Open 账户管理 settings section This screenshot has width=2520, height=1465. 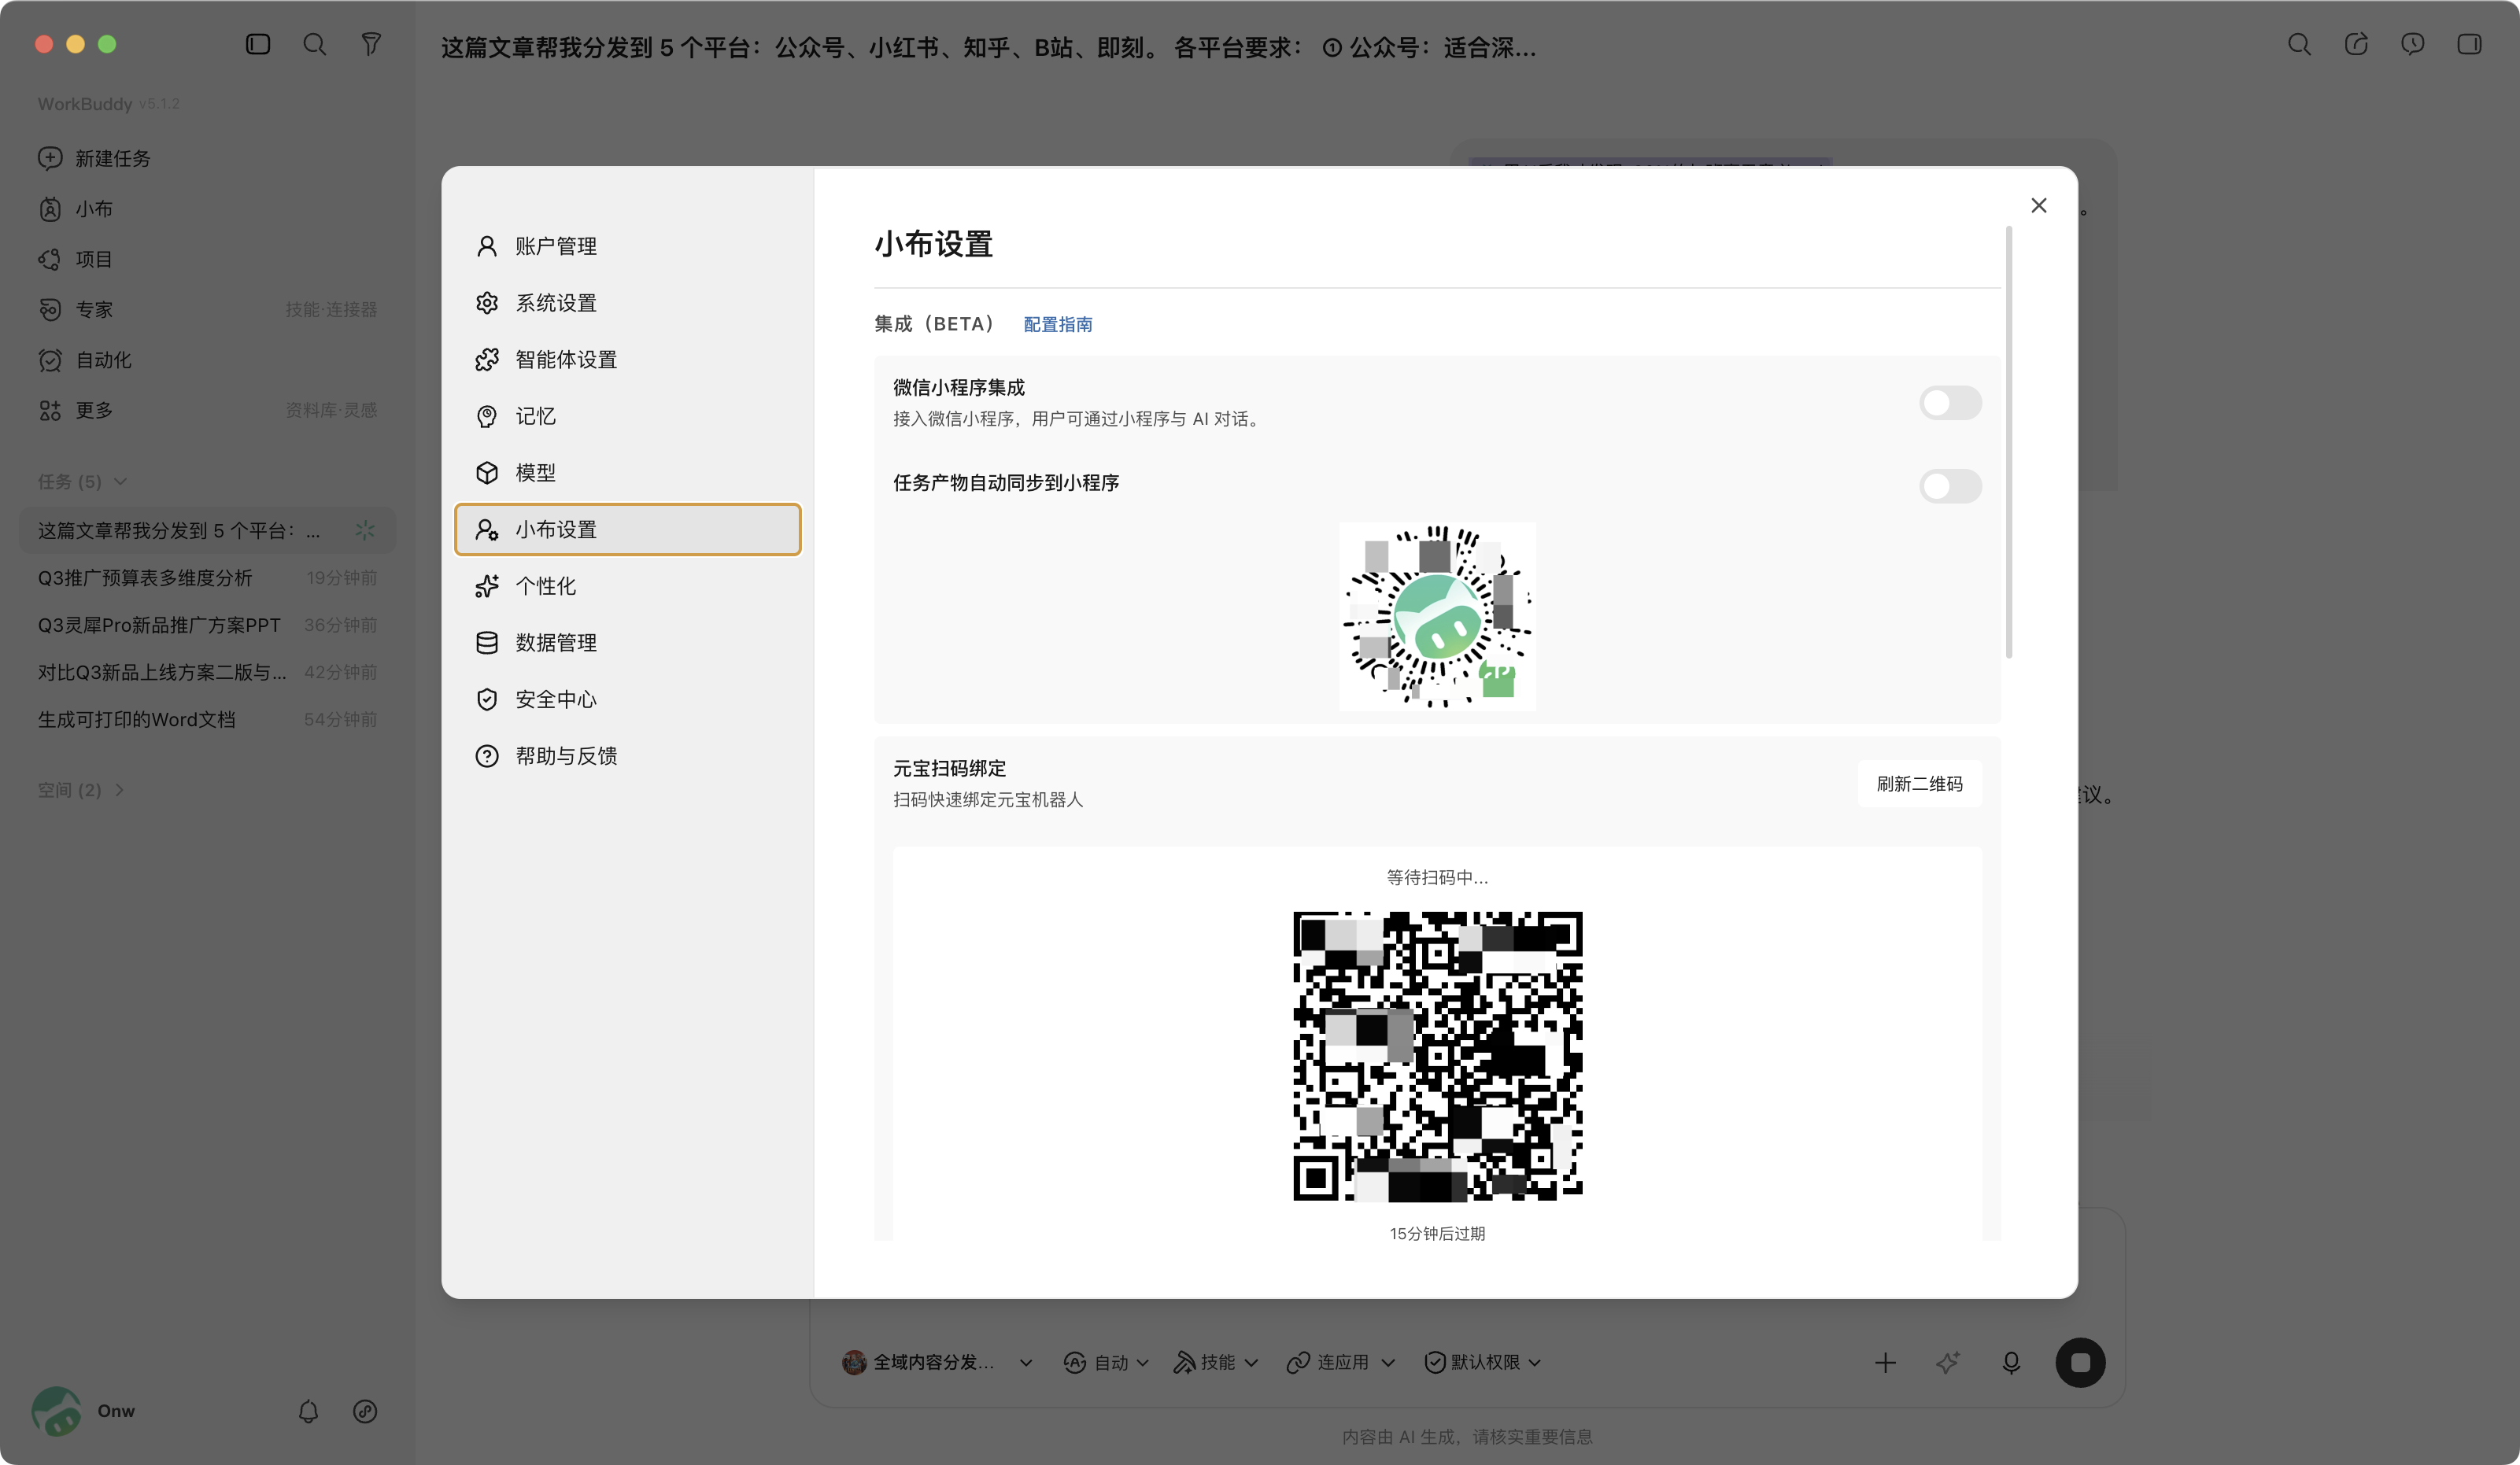pos(628,246)
